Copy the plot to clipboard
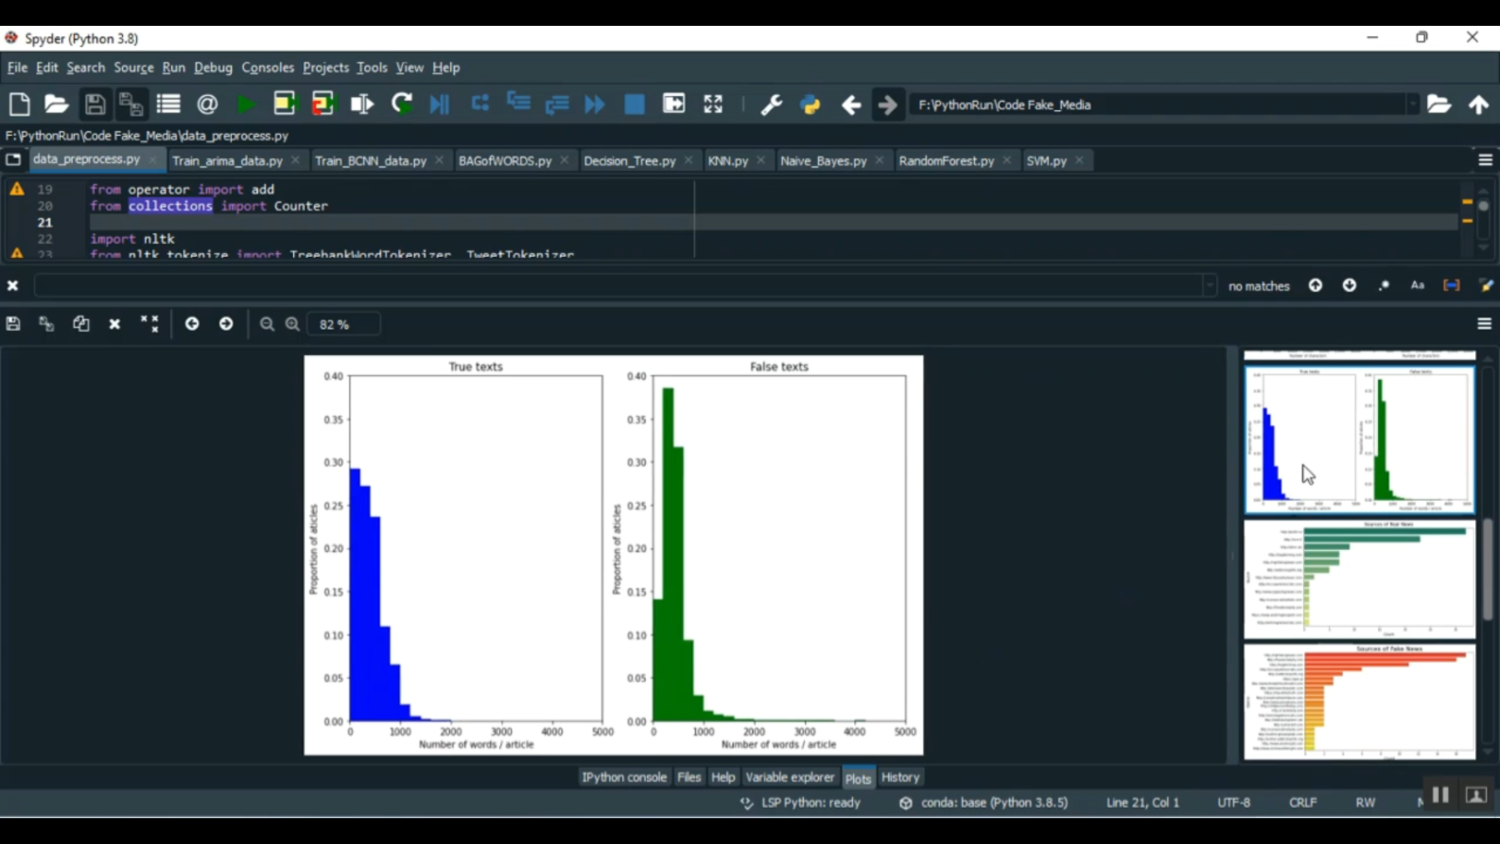1500x844 pixels. (81, 324)
